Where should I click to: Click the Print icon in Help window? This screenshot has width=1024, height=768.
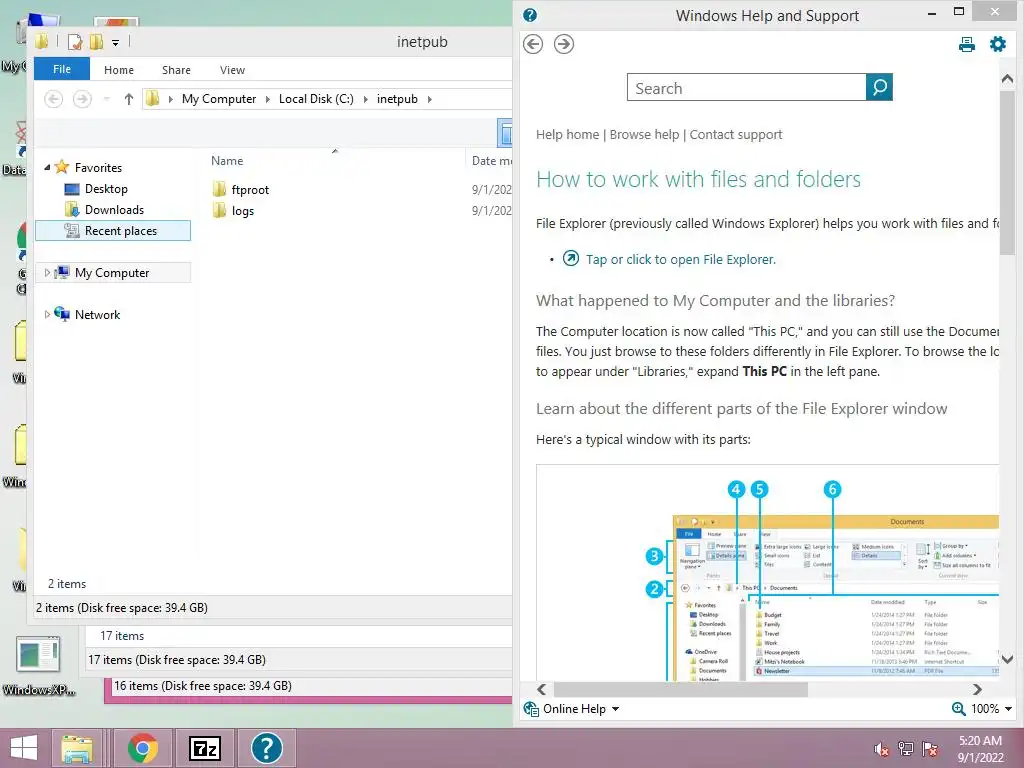click(967, 44)
